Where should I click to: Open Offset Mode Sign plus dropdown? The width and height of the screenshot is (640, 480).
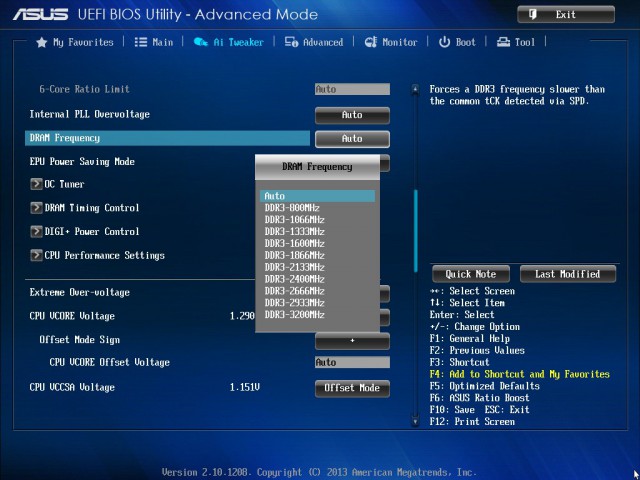[x=352, y=341]
